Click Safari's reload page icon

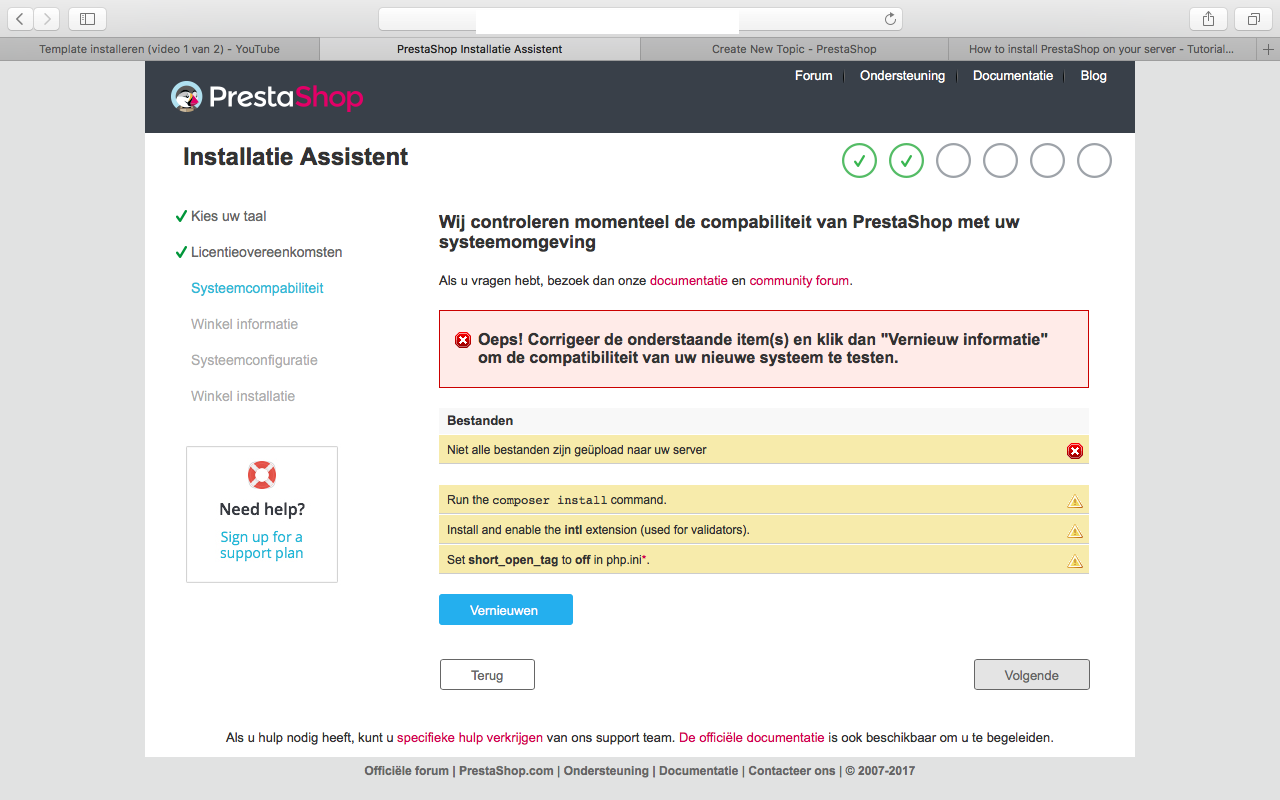pos(890,19)
